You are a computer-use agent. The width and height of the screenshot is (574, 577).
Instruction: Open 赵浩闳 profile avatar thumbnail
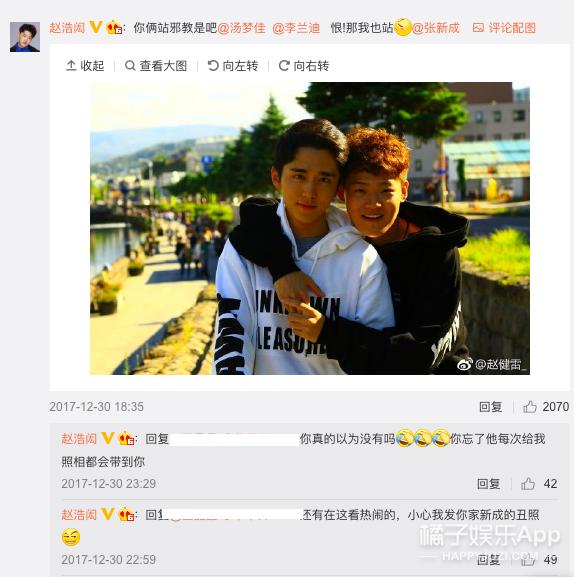(x=25, y=37)
